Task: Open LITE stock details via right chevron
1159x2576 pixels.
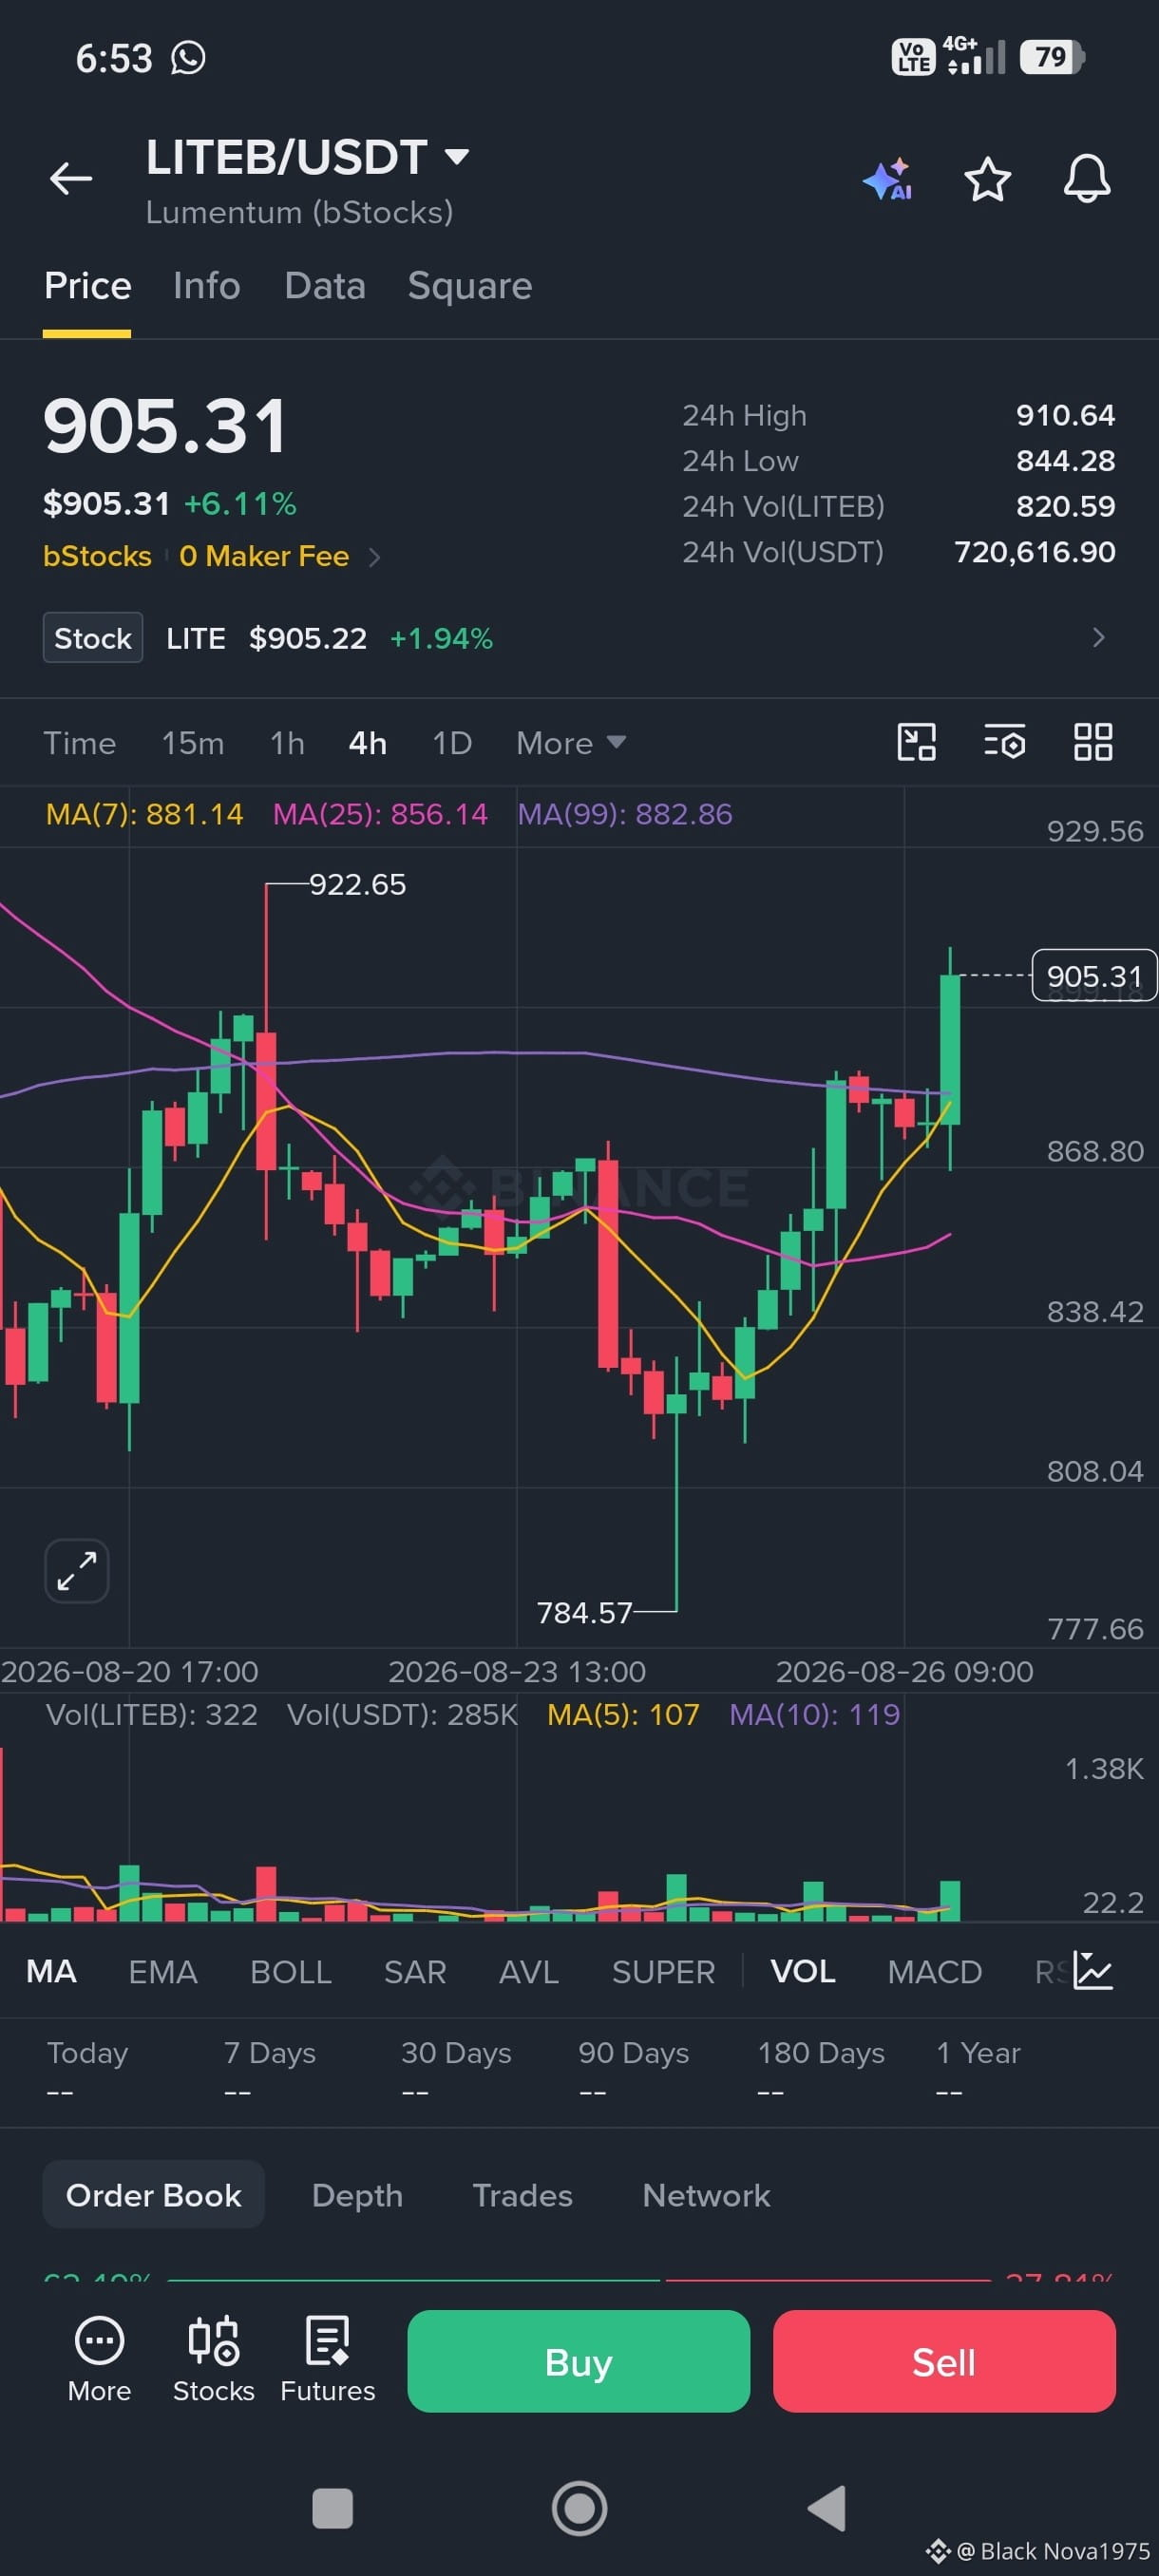Action: 1098,638
